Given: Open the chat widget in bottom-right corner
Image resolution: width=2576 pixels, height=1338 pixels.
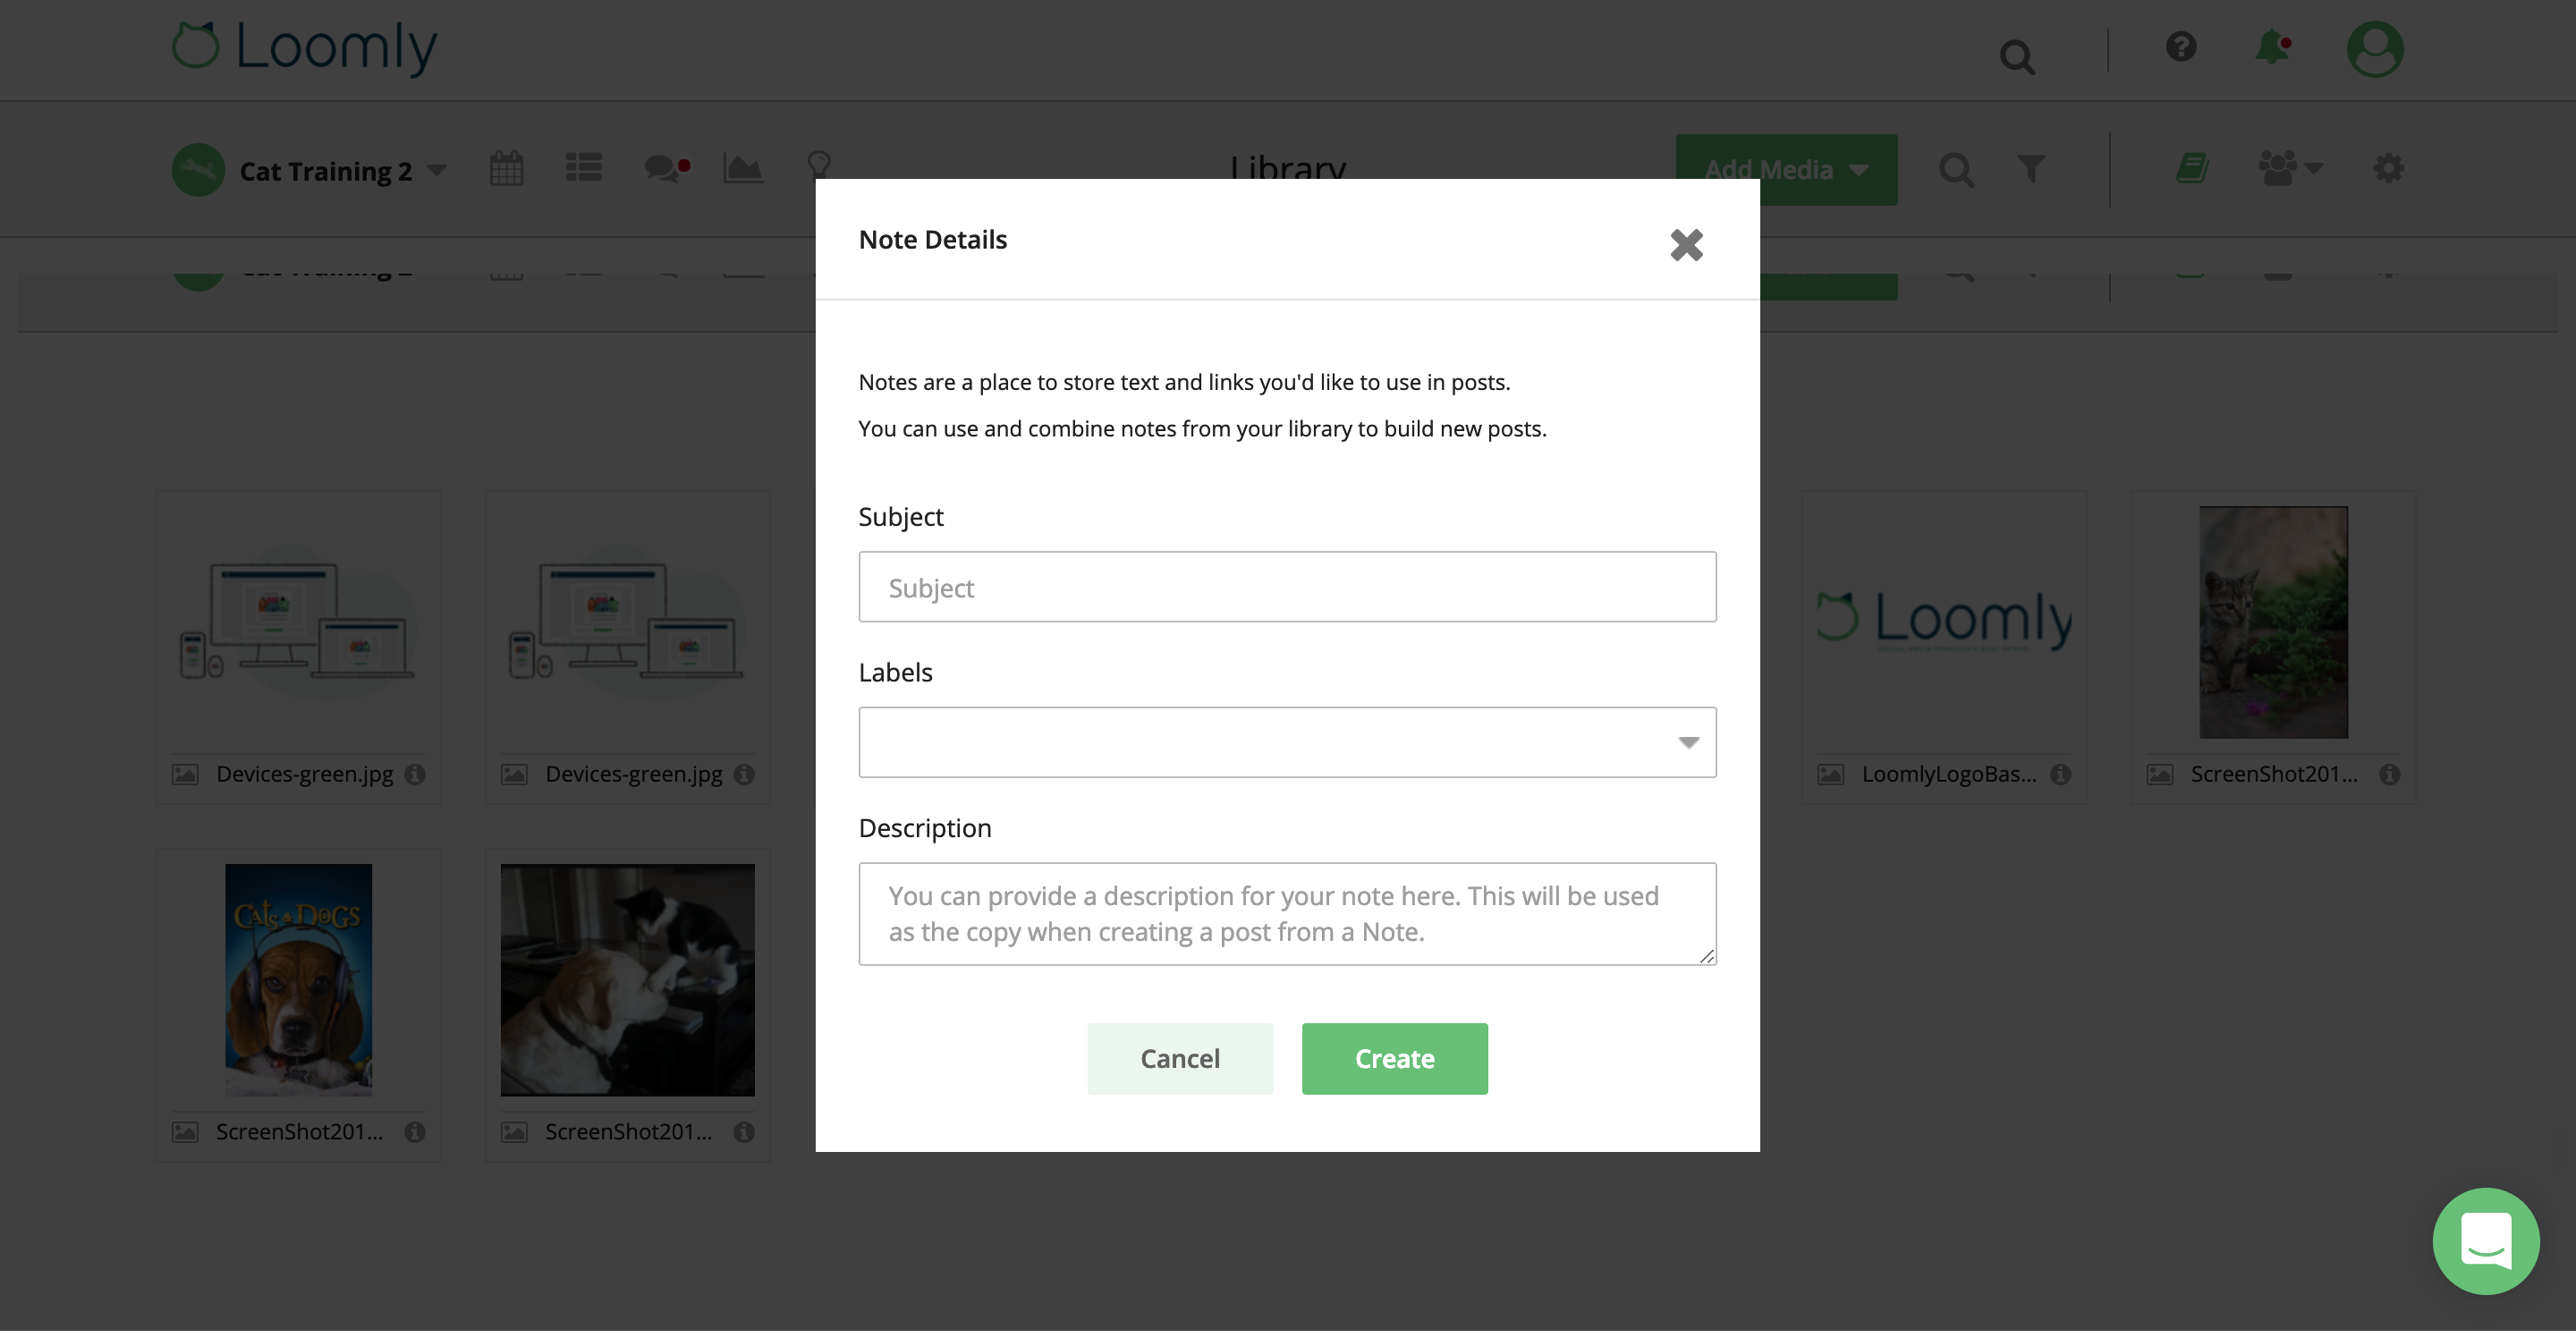Looking at the screenshot, I should coord(2486,1241).
